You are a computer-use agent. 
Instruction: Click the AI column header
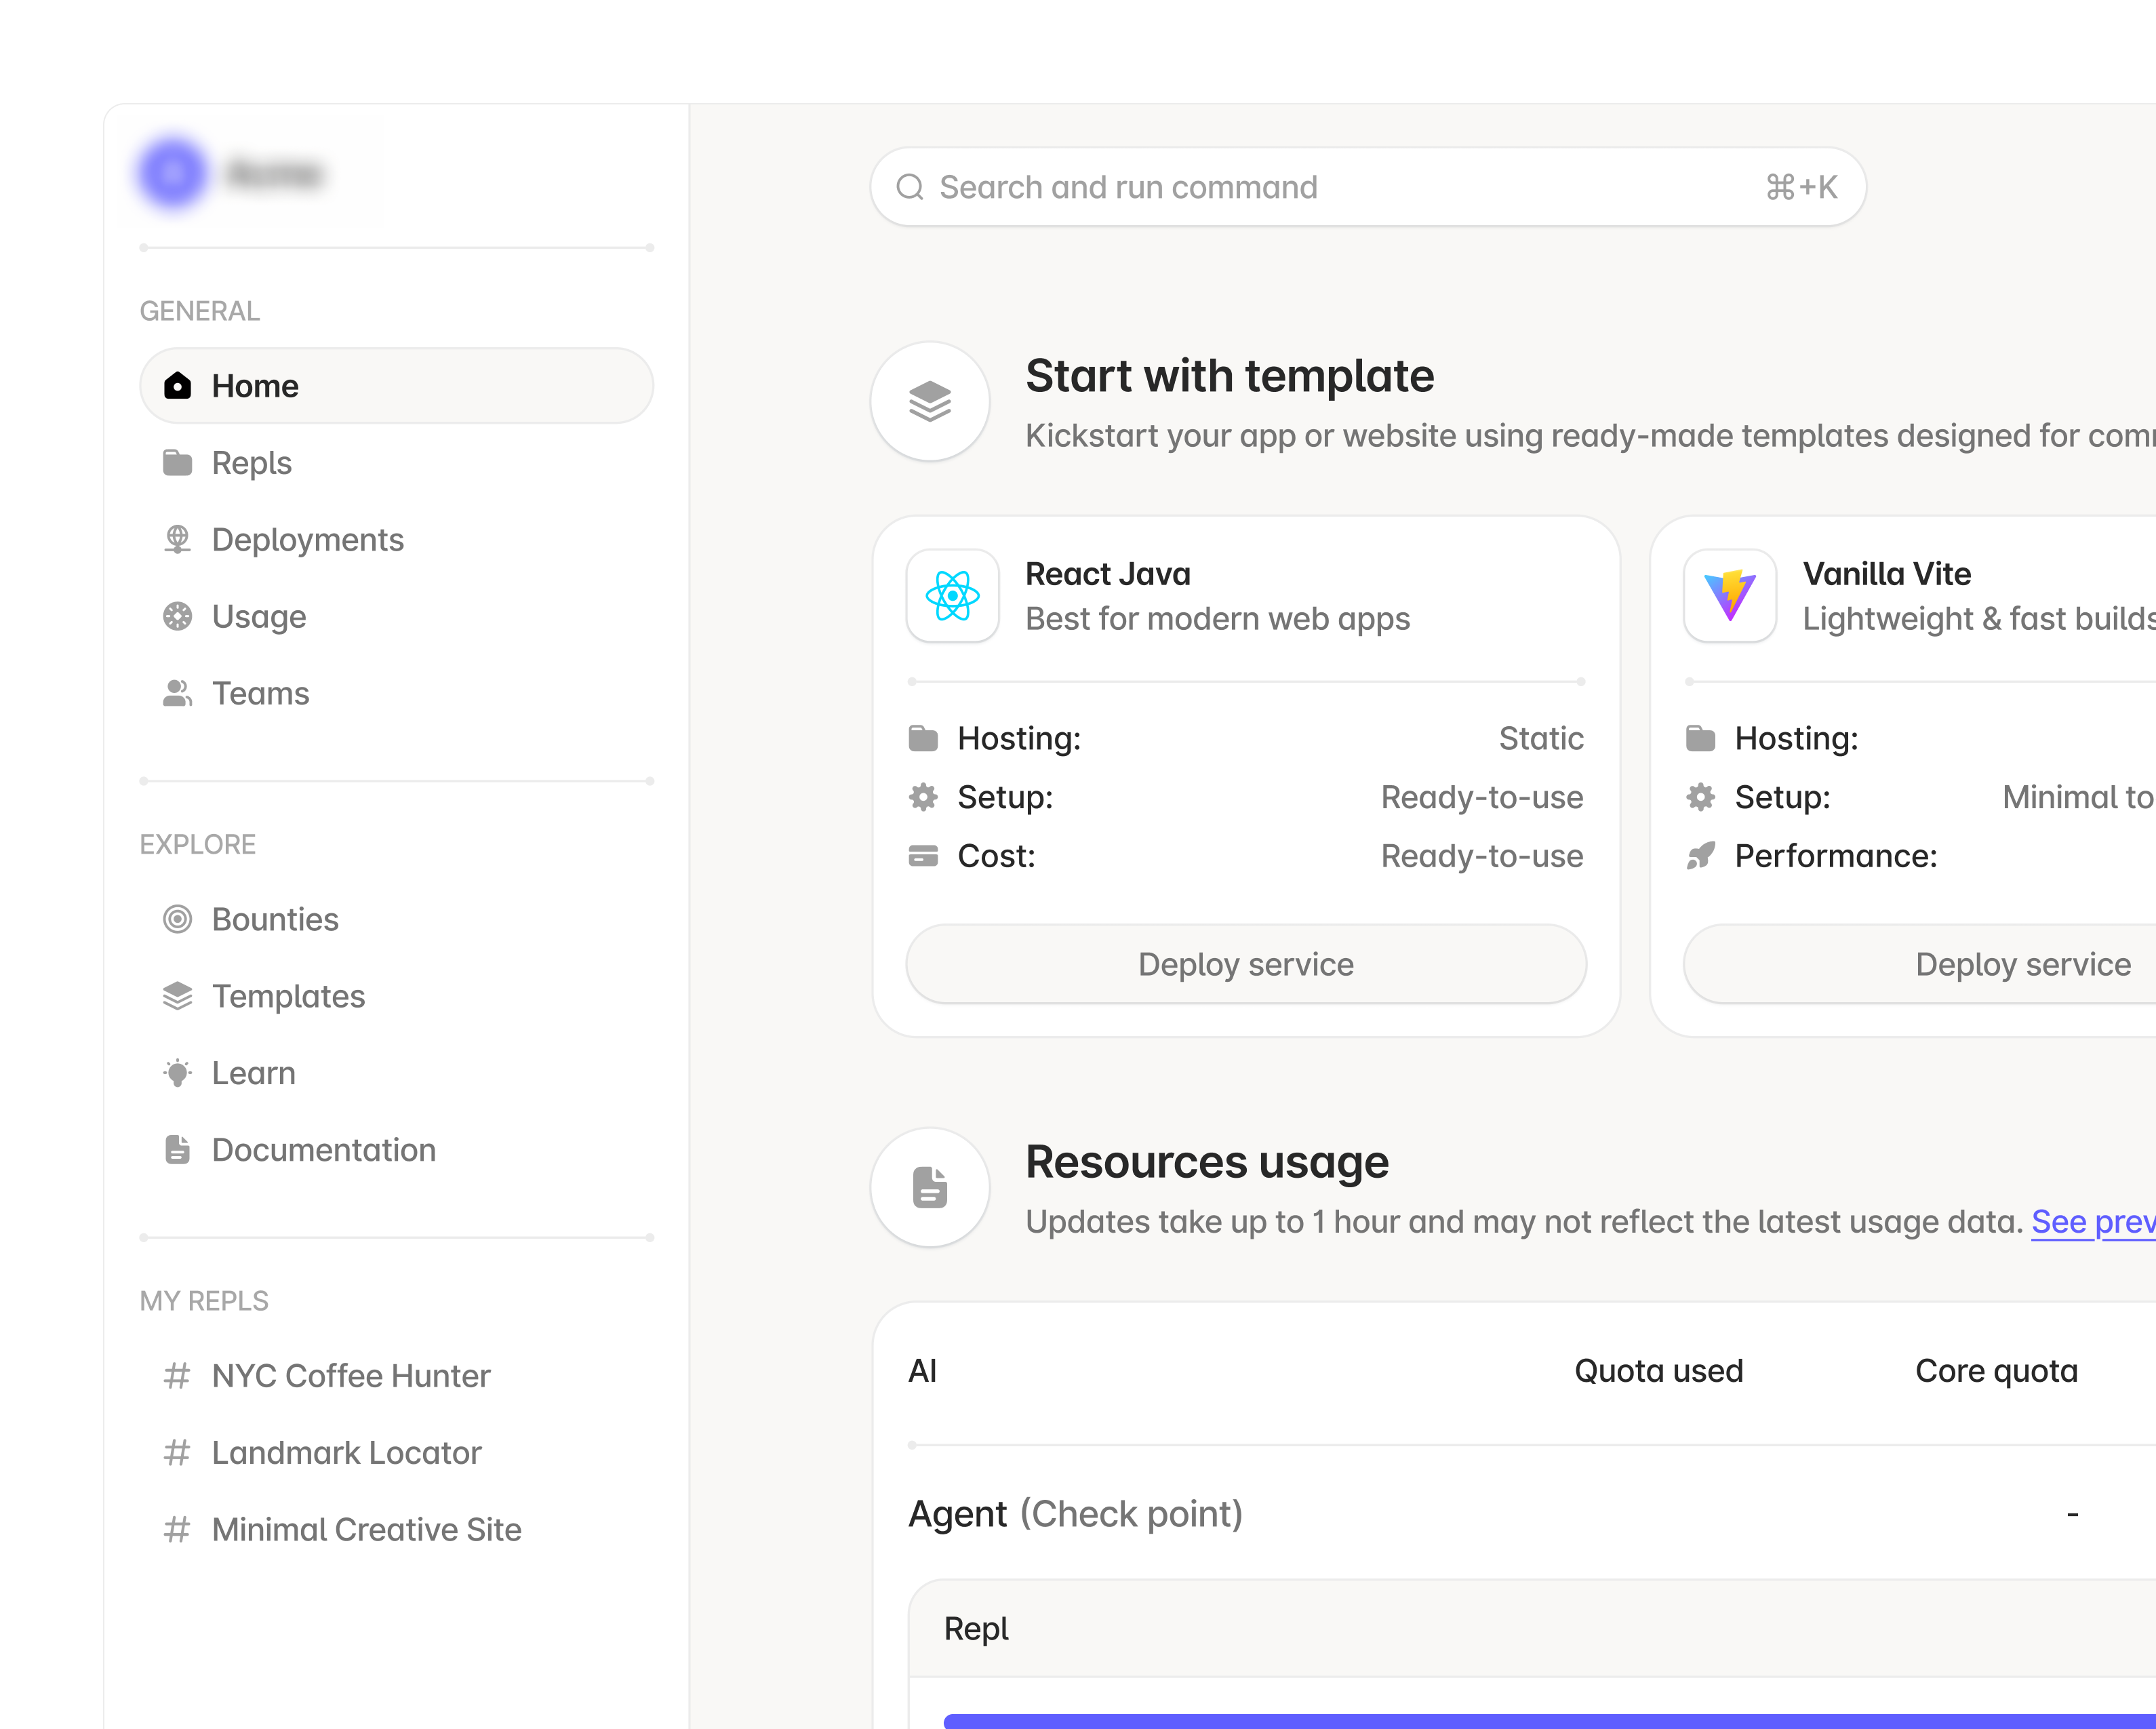922,1371
